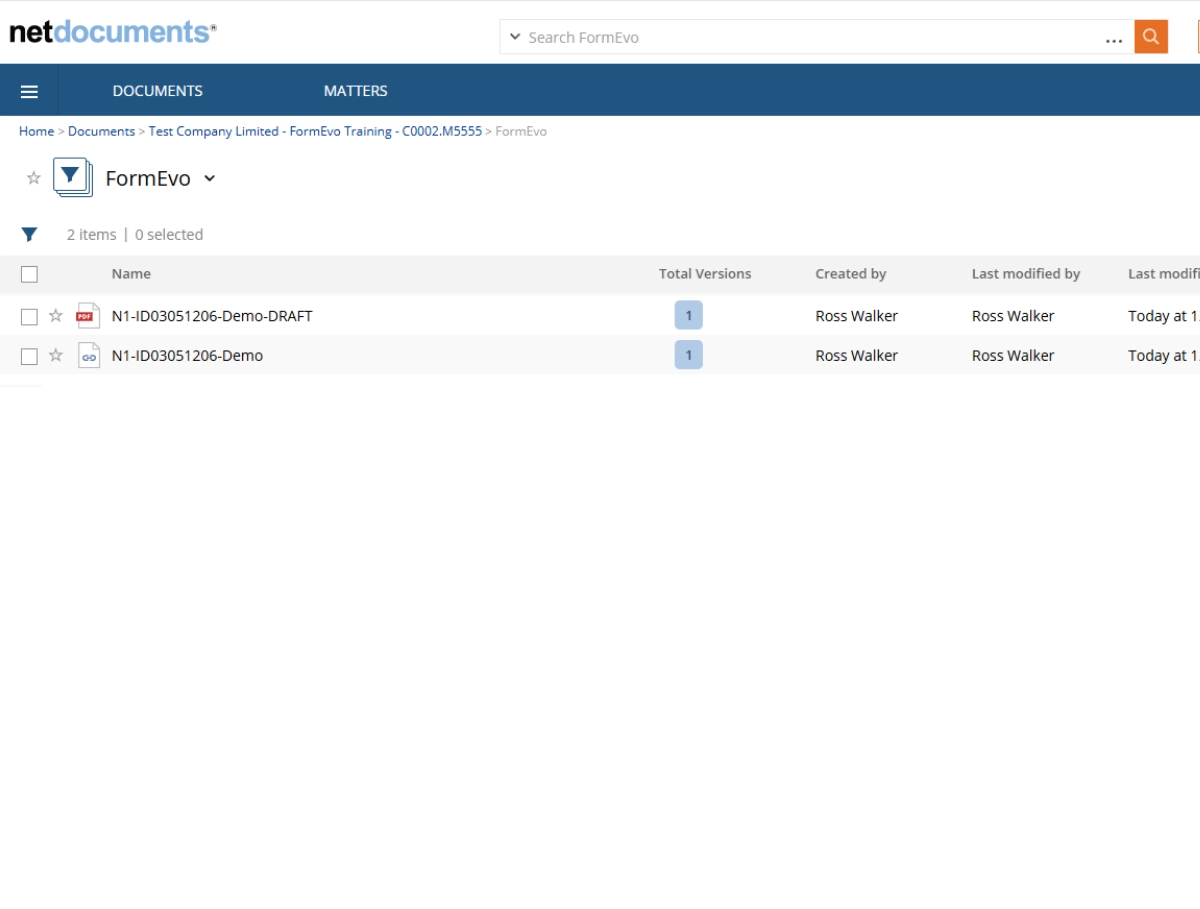The height and width of the screenshot is (909, 1200).
Task: Star the N1-ID03051206-Demo link document
Action: tap(56, 355)
